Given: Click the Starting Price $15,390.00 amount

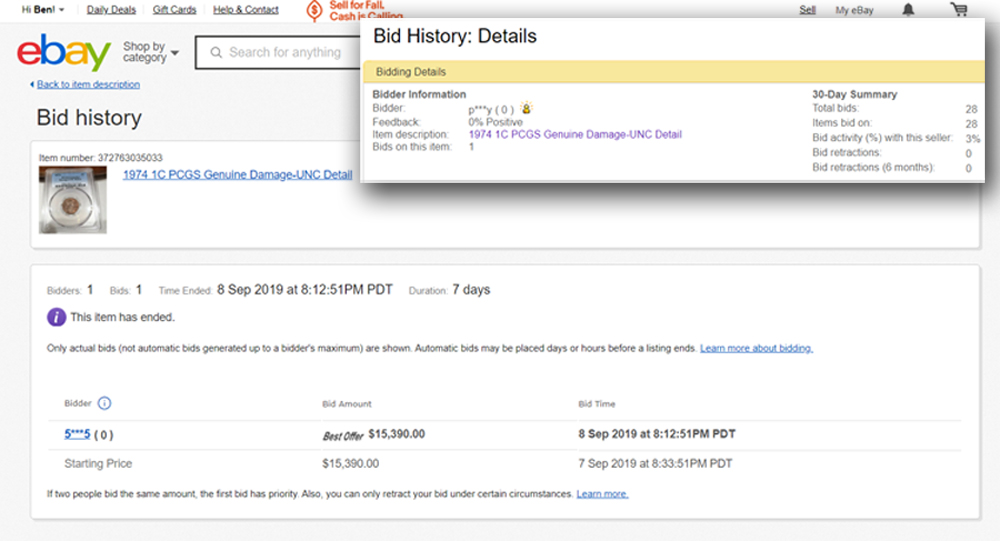Looking at the screenshot, I should click(351, 464).
